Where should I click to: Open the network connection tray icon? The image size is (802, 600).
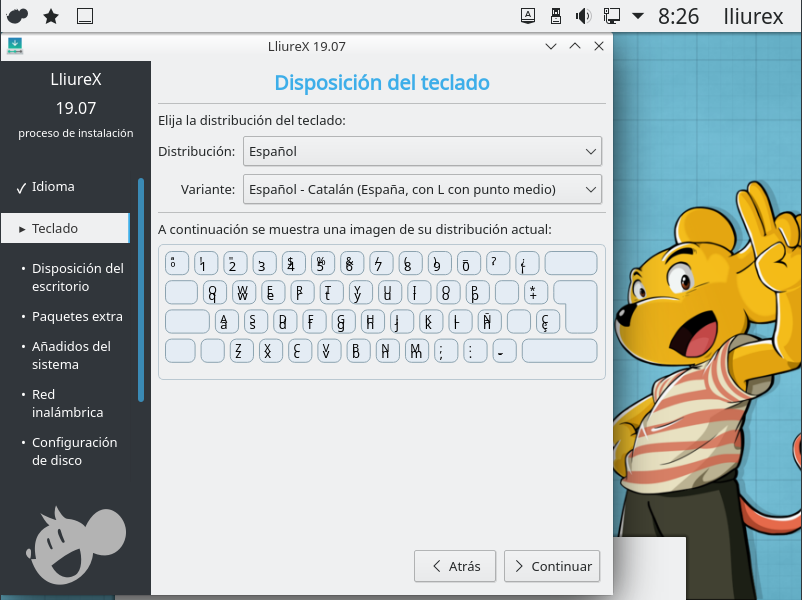pyautogui.click(x=611, y=16)
